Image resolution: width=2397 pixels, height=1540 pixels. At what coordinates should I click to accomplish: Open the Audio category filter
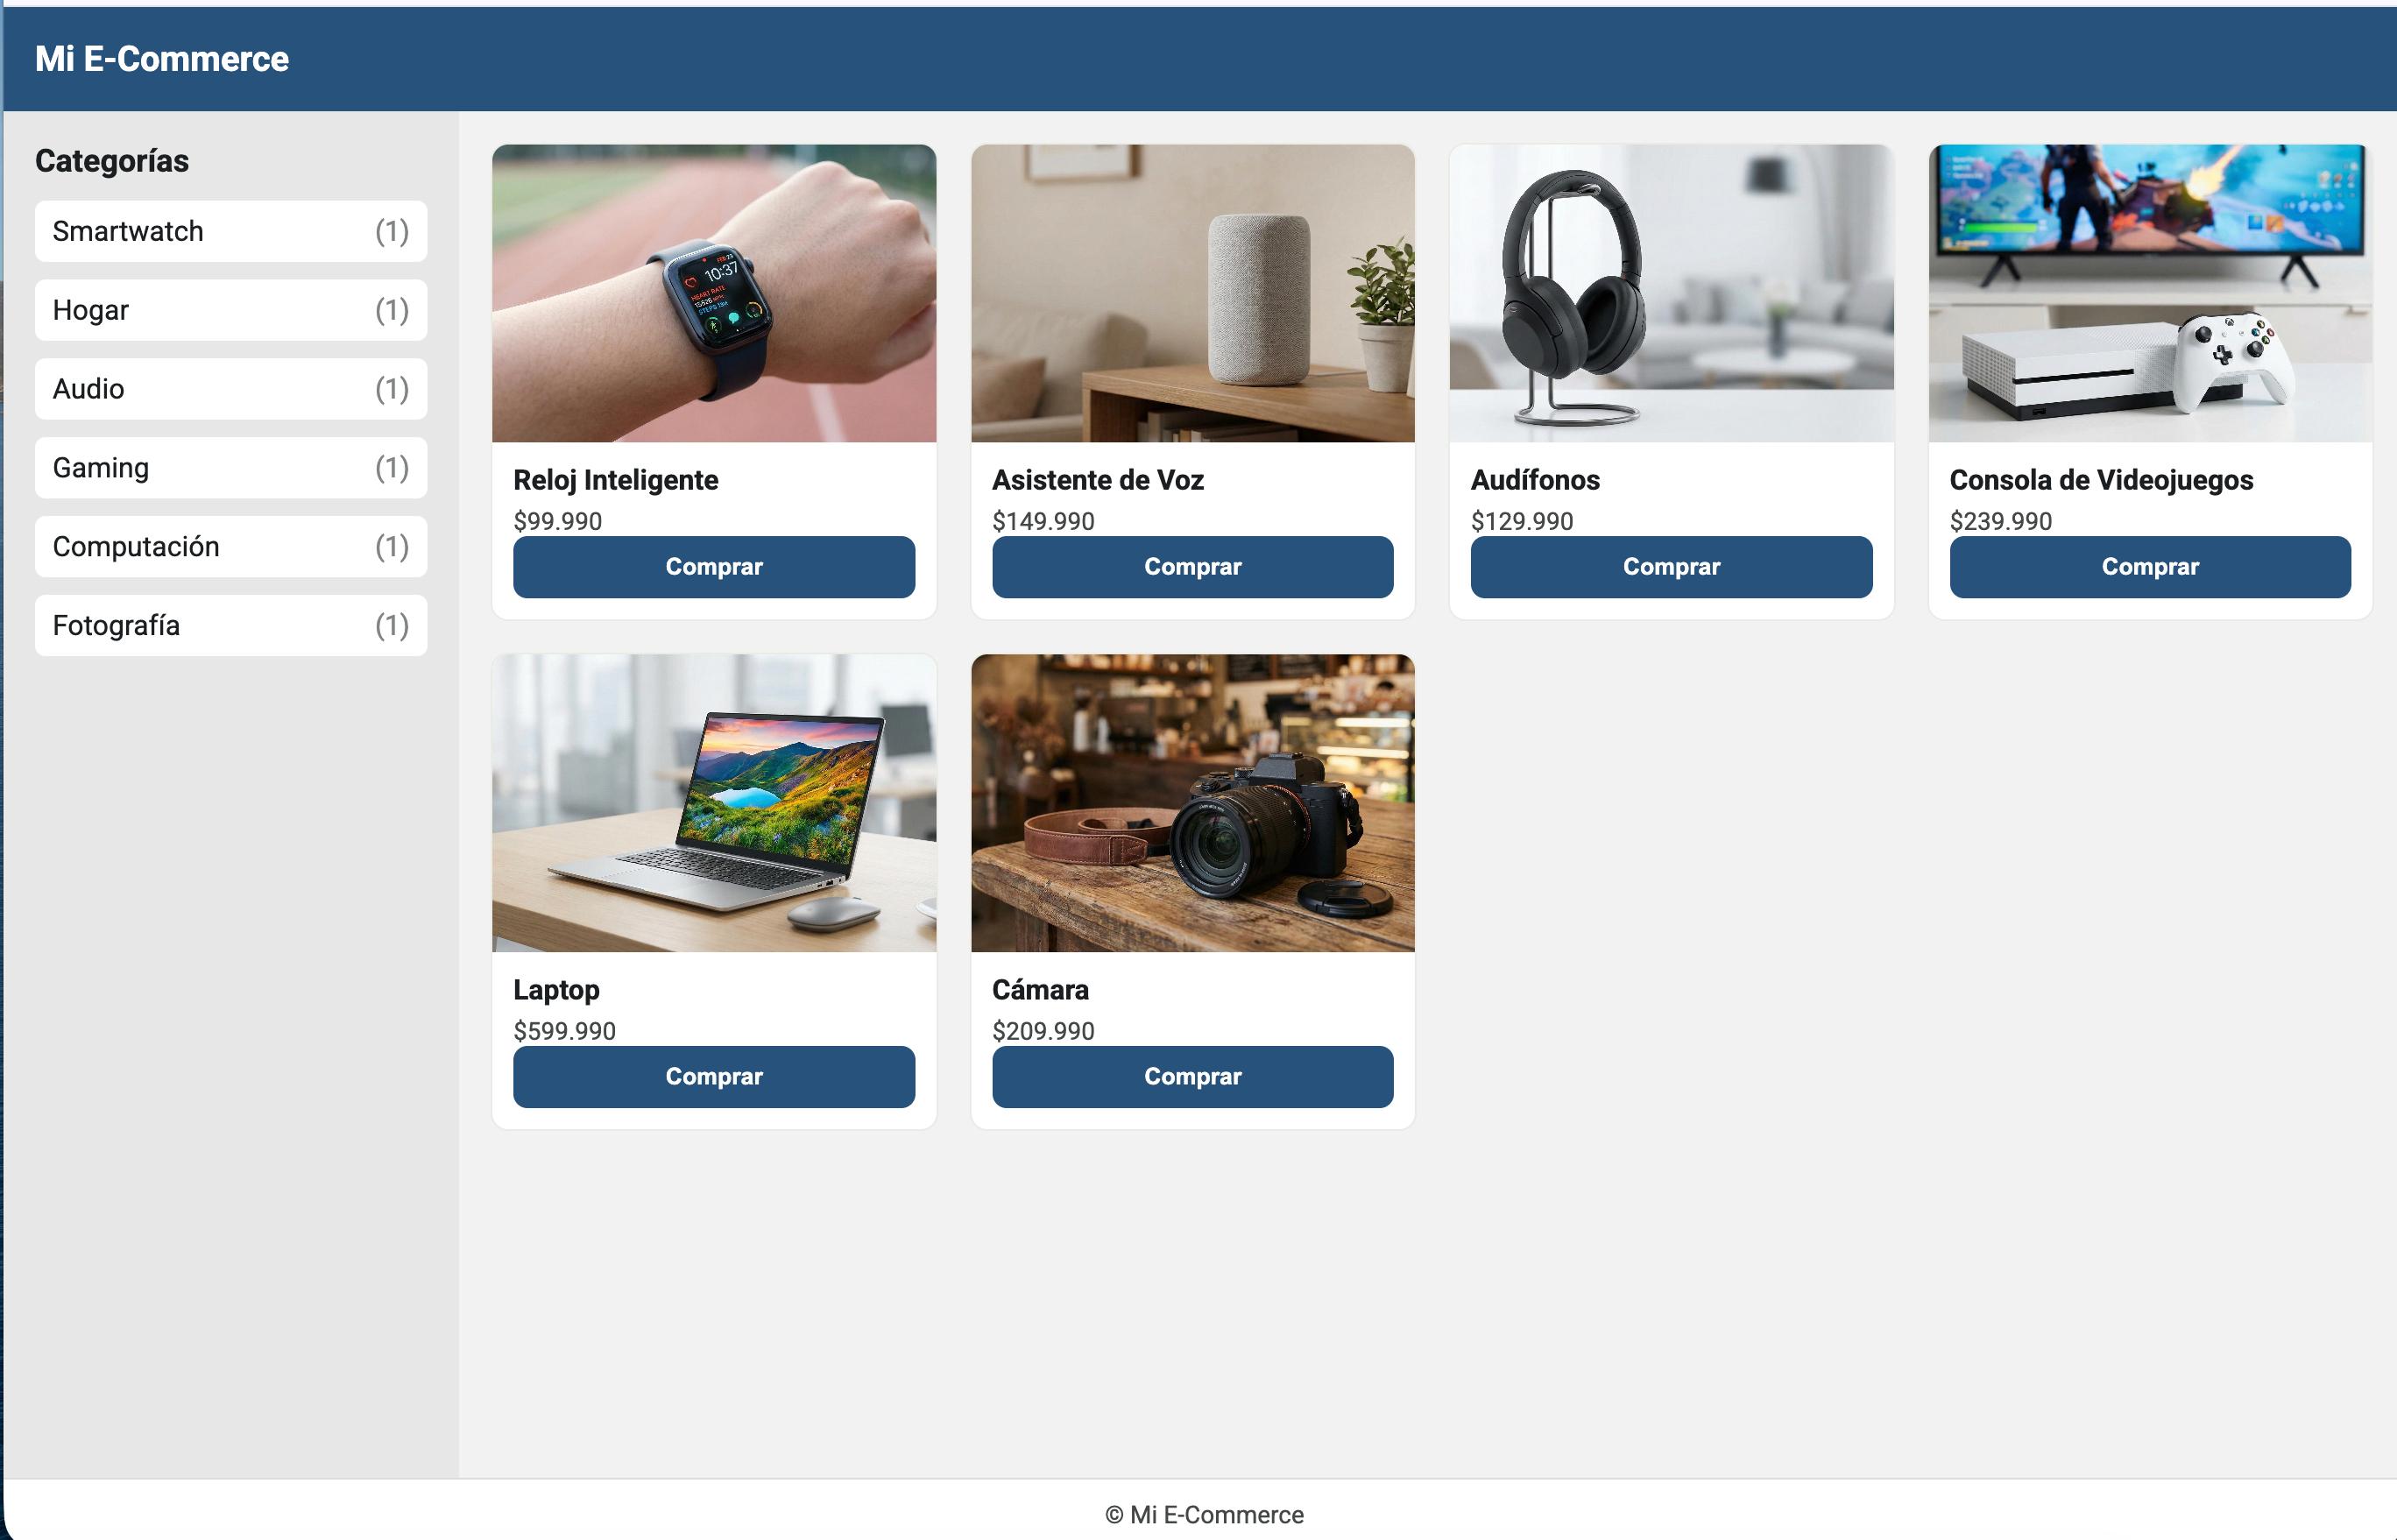(x=231, y=389)
